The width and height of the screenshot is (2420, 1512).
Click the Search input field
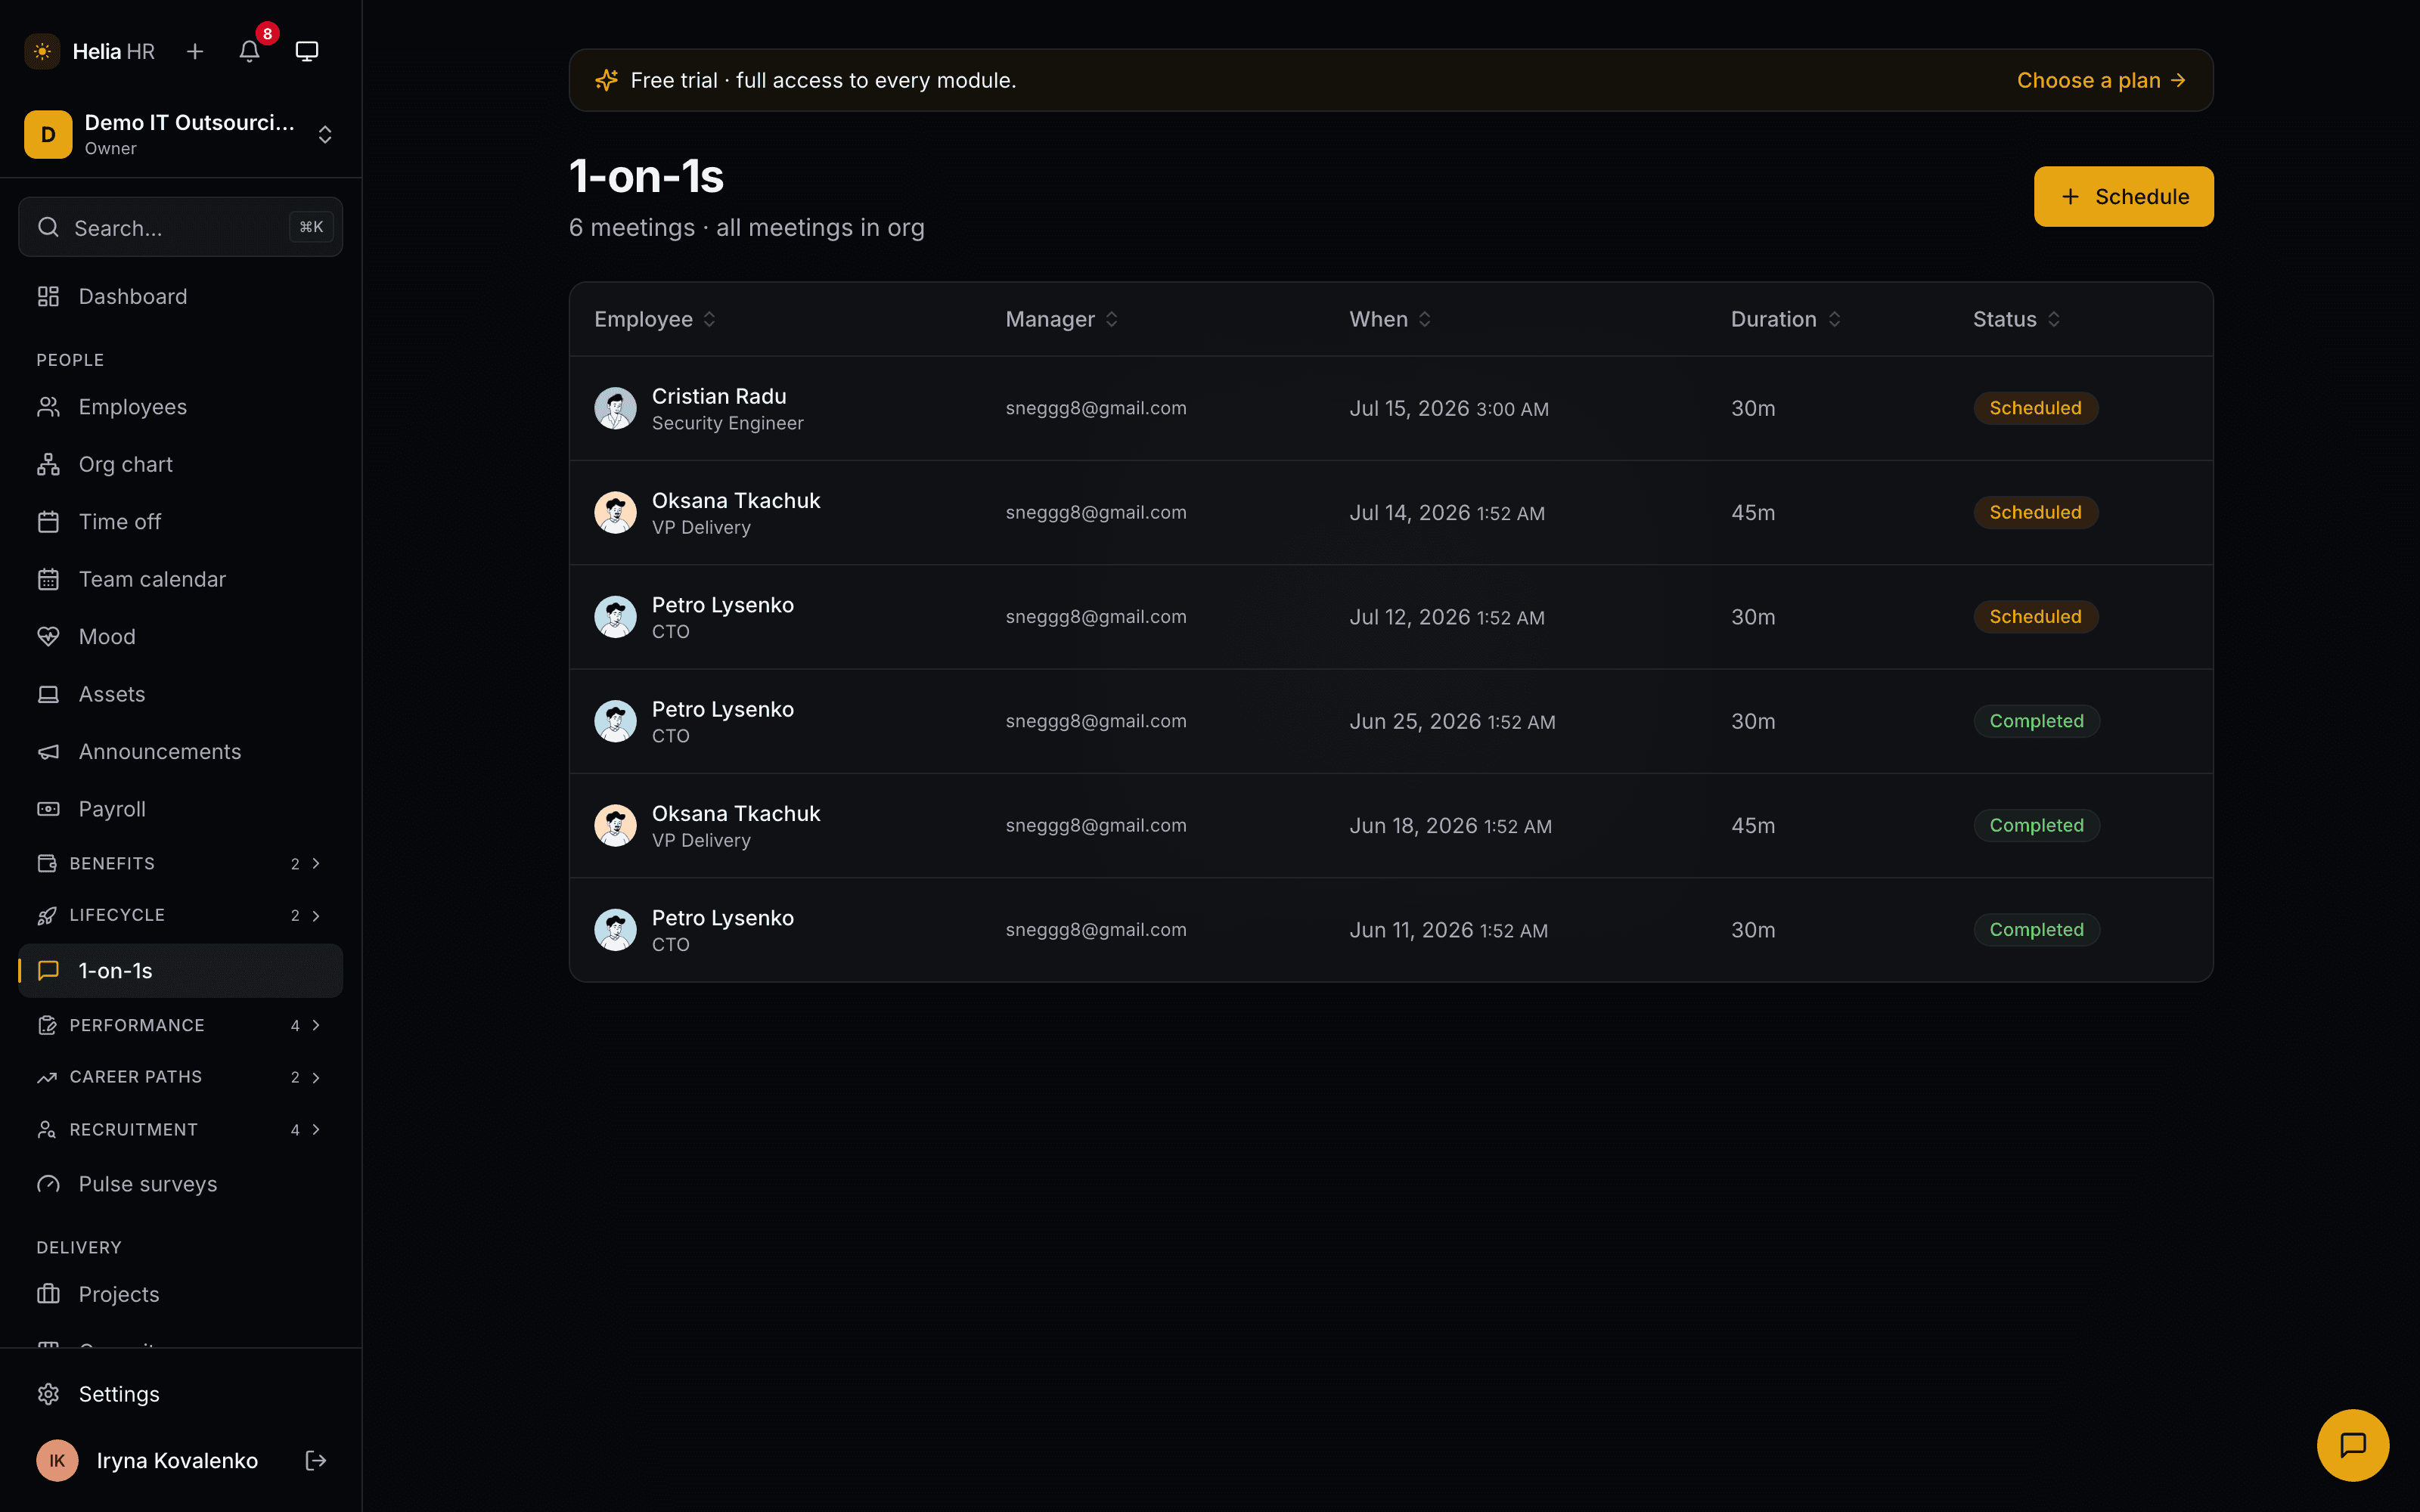[x=180, y=227]
